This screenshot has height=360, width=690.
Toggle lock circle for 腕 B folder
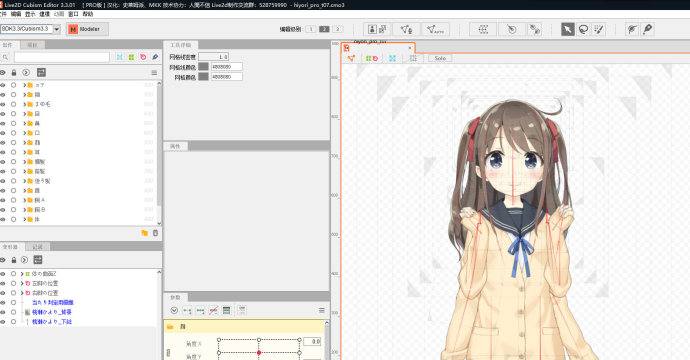14,210
